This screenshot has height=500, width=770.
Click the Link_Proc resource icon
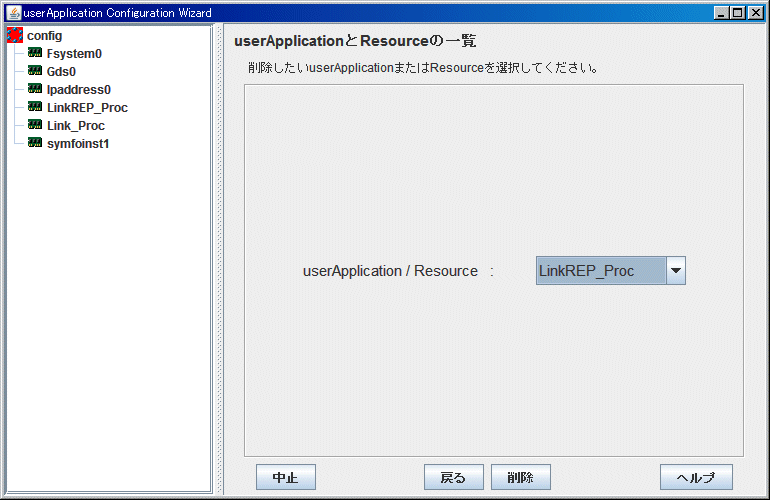point(35,125)
